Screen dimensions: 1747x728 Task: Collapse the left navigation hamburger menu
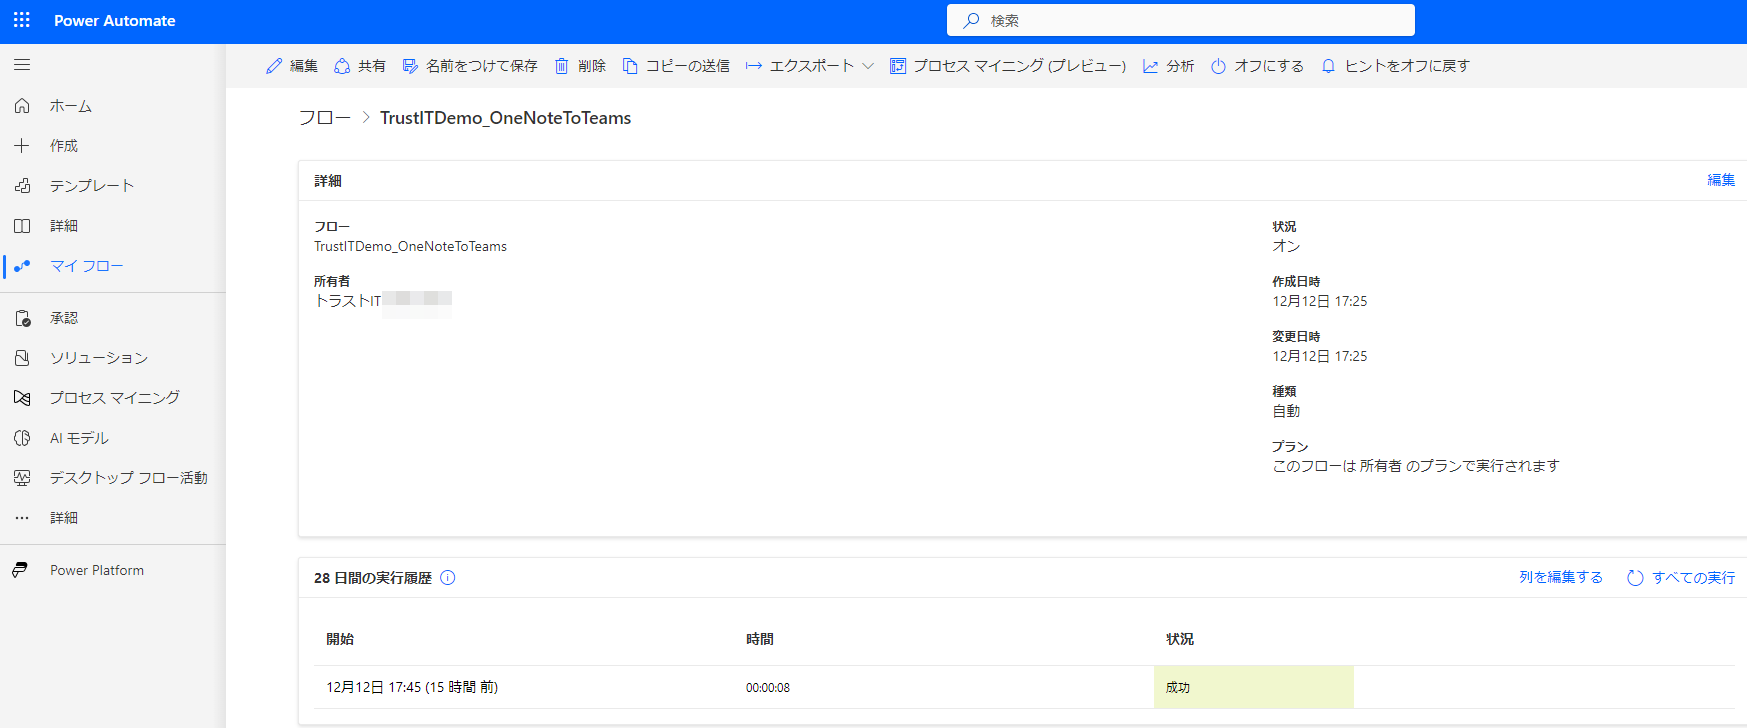pos(22,65)
